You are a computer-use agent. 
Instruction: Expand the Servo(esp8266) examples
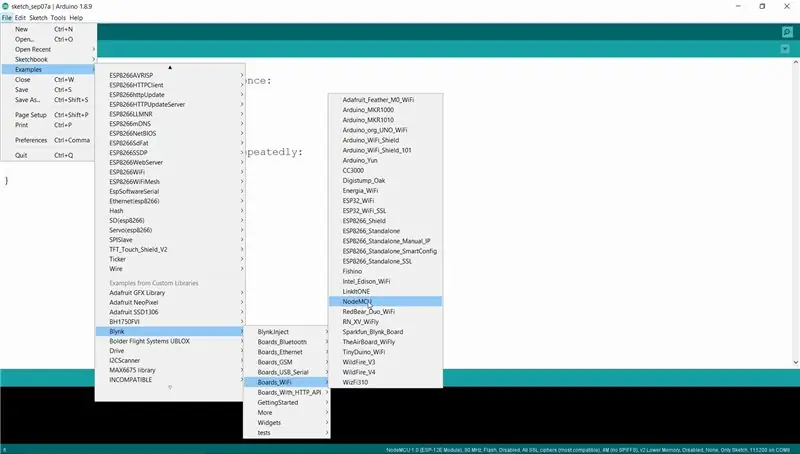coord(170,230)
